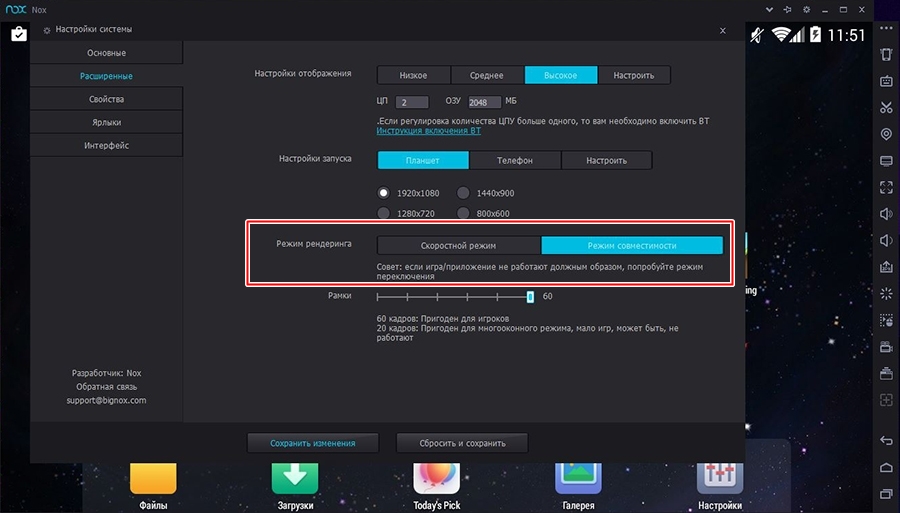
Task: Choose Высокое display setting
Action: click(x=561, y=75)
